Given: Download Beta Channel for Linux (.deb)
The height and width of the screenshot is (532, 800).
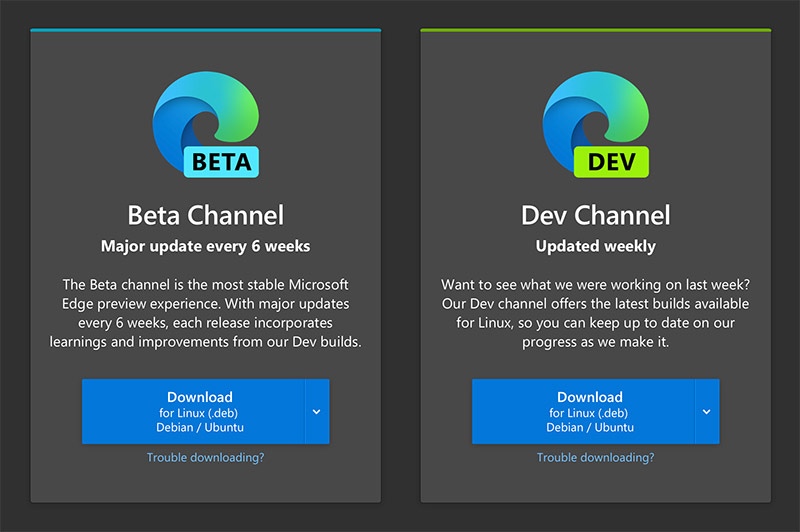Looking at the screenshot, I should click(194, 411).
